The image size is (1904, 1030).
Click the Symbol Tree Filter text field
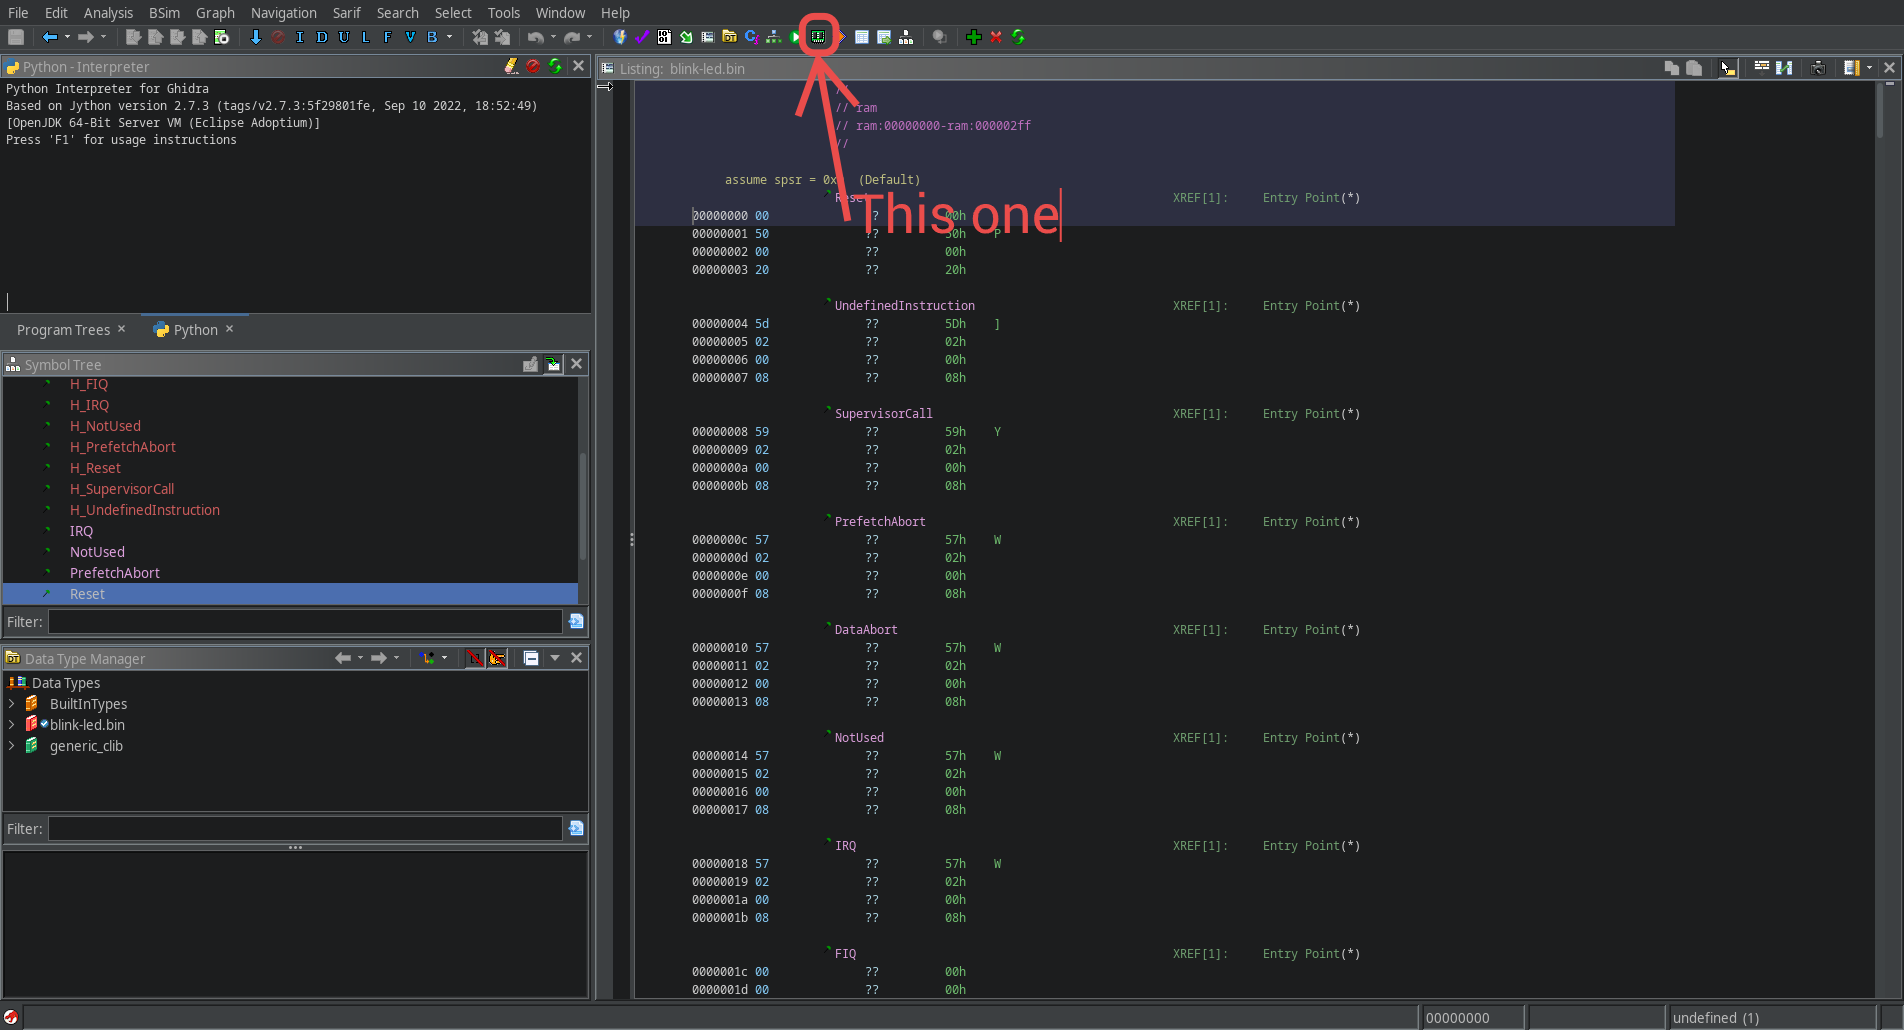click(305, 622)
